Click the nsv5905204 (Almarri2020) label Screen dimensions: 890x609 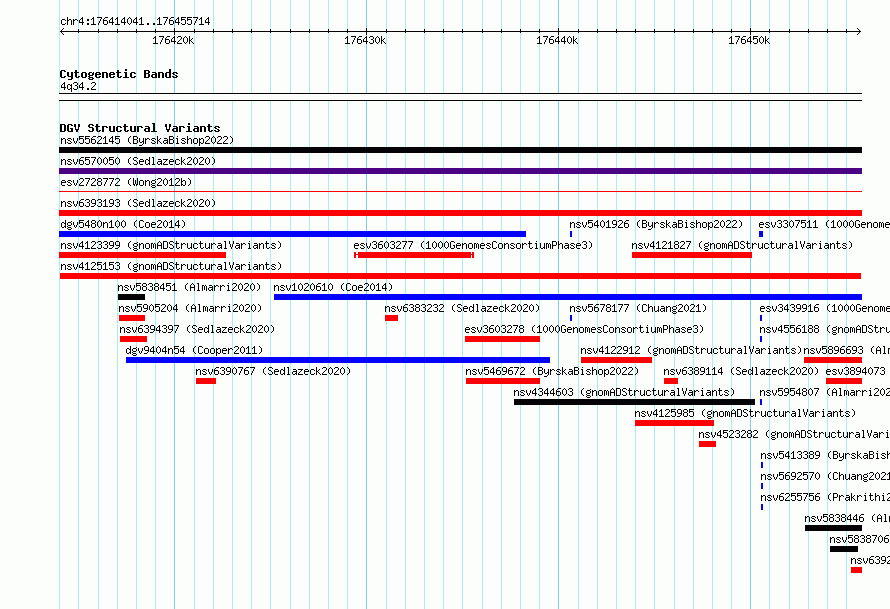pyautogui.click(x=190, y=308)
